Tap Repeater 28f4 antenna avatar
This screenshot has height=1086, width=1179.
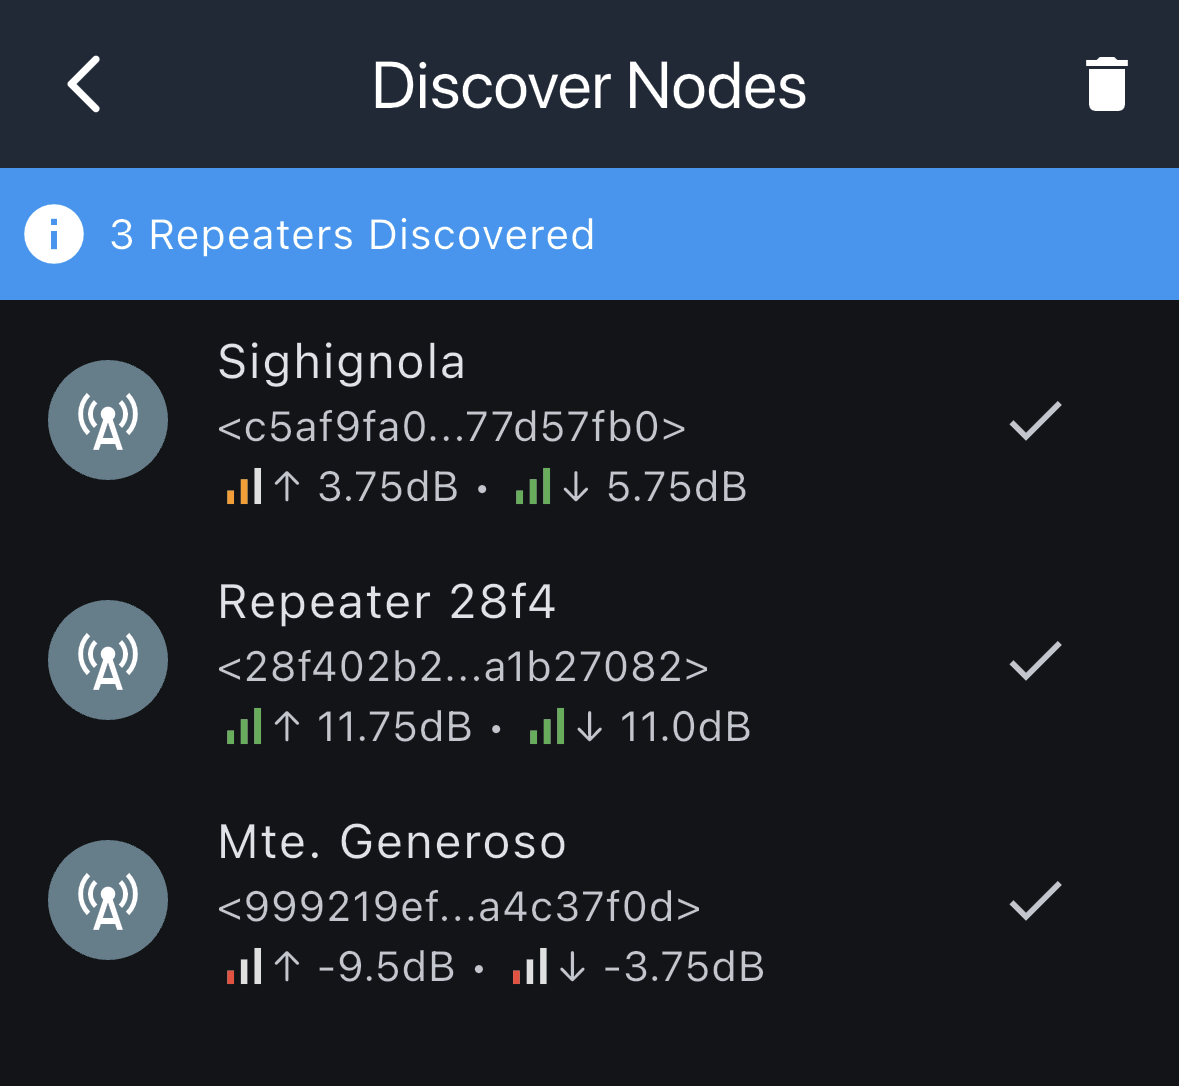click(x=108, y=660)
